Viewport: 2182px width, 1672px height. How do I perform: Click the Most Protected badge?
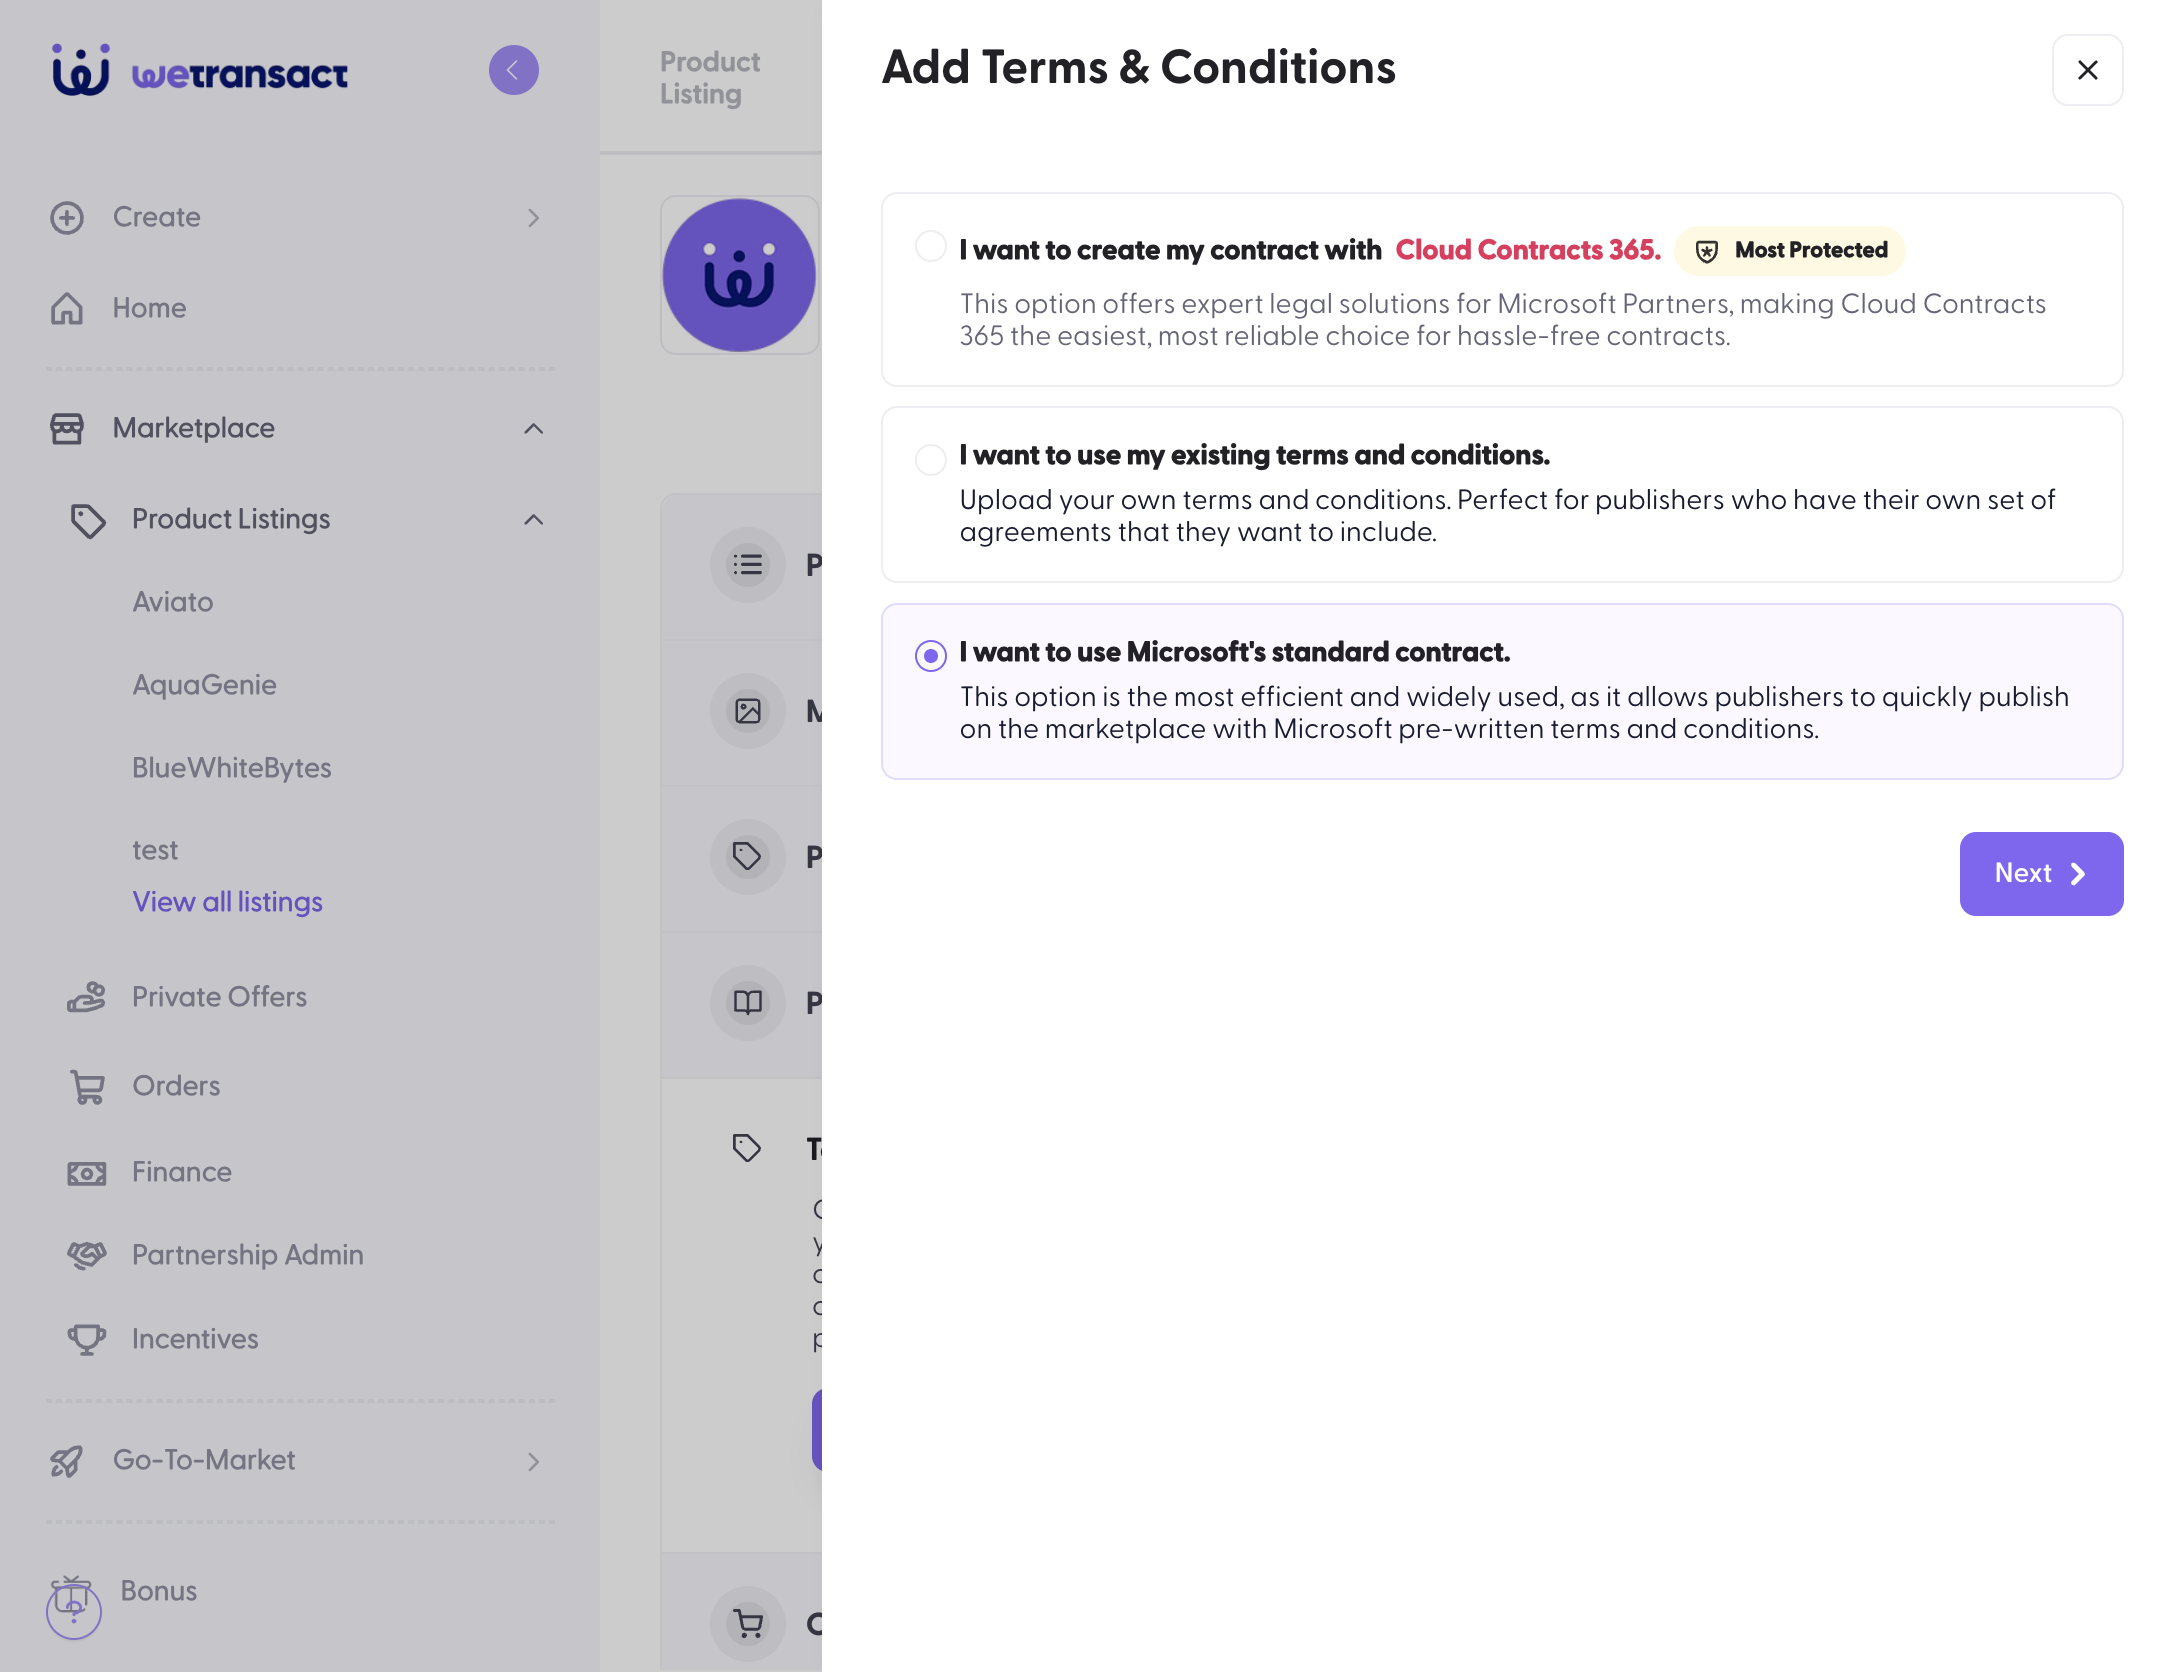pyautogui.click(x=1790, y=250)
